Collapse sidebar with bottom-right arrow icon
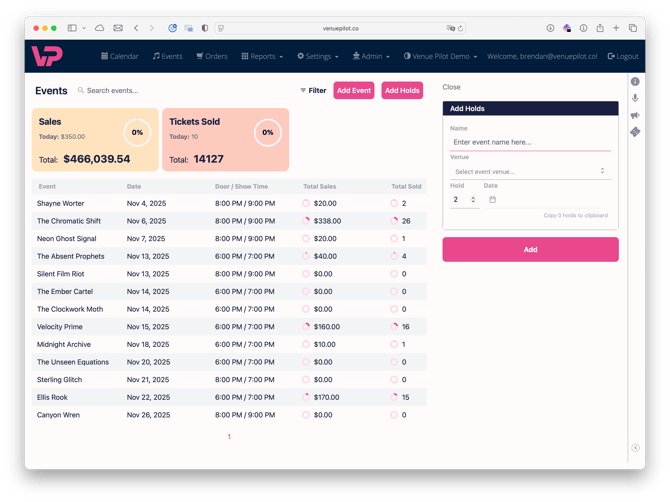Image resolution: width=670 pixels, height=502 pixels. pyautogui.click(x=635, y=448)
